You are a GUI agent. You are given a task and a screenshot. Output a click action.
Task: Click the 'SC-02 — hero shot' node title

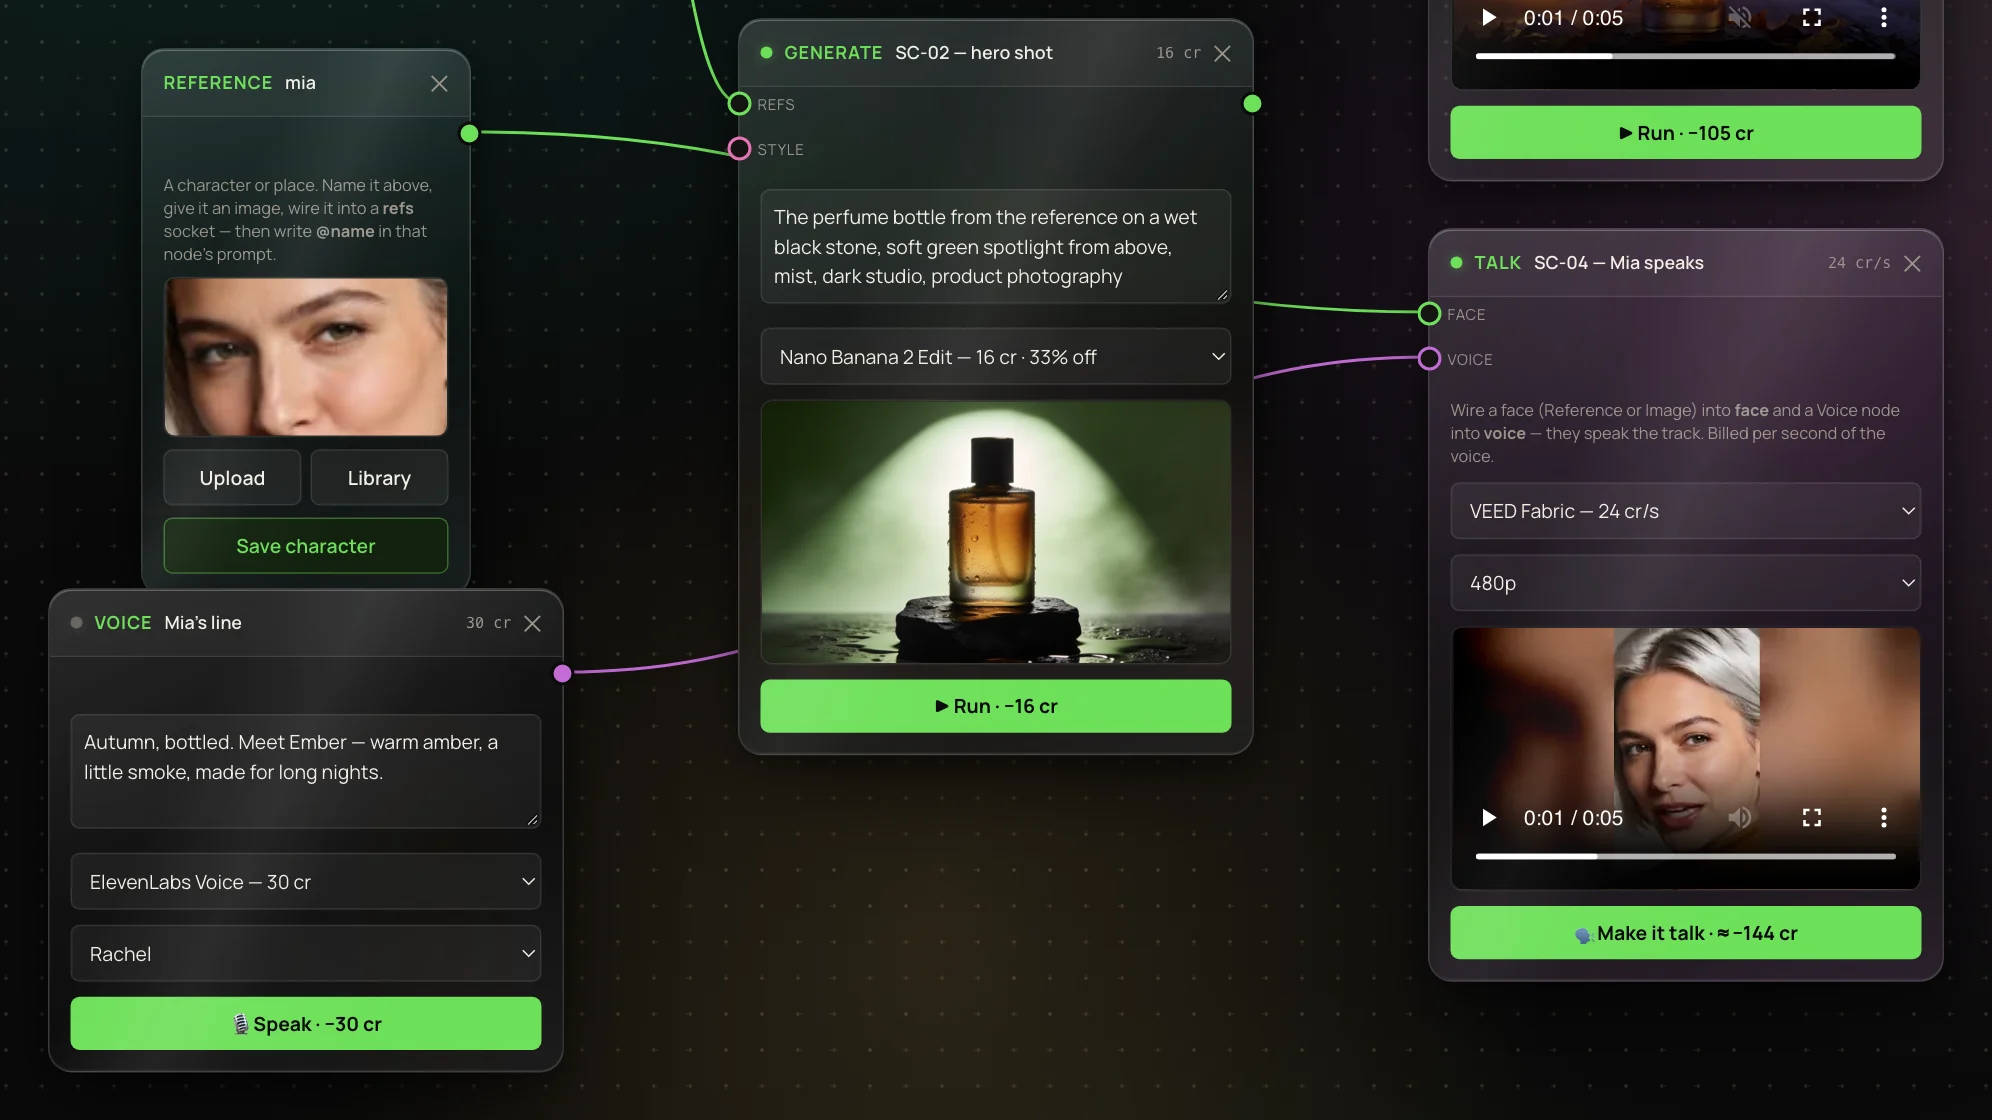(x=973, y=53)
